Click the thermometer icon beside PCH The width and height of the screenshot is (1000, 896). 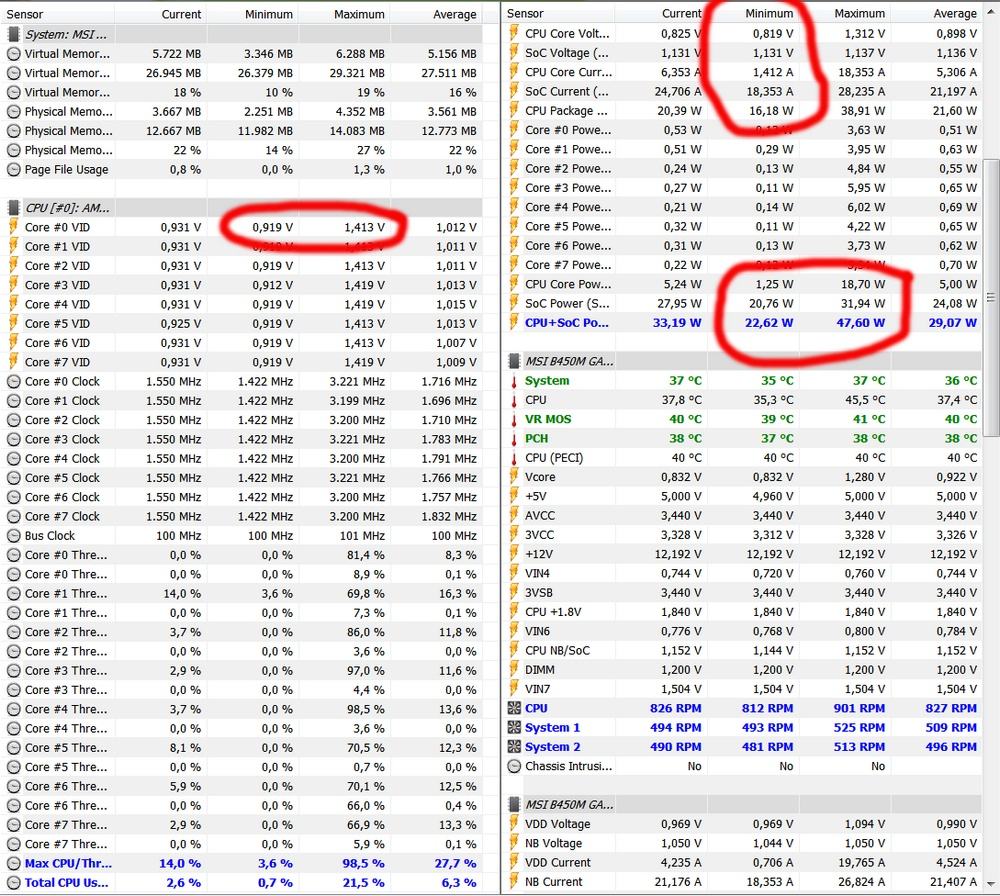[514, 439]
